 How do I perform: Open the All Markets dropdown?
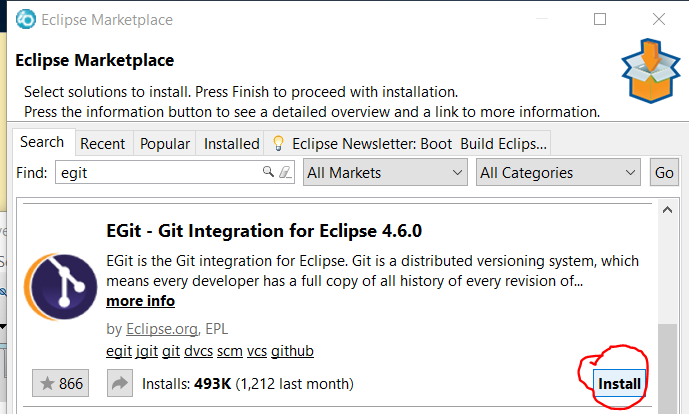point(385,172)
